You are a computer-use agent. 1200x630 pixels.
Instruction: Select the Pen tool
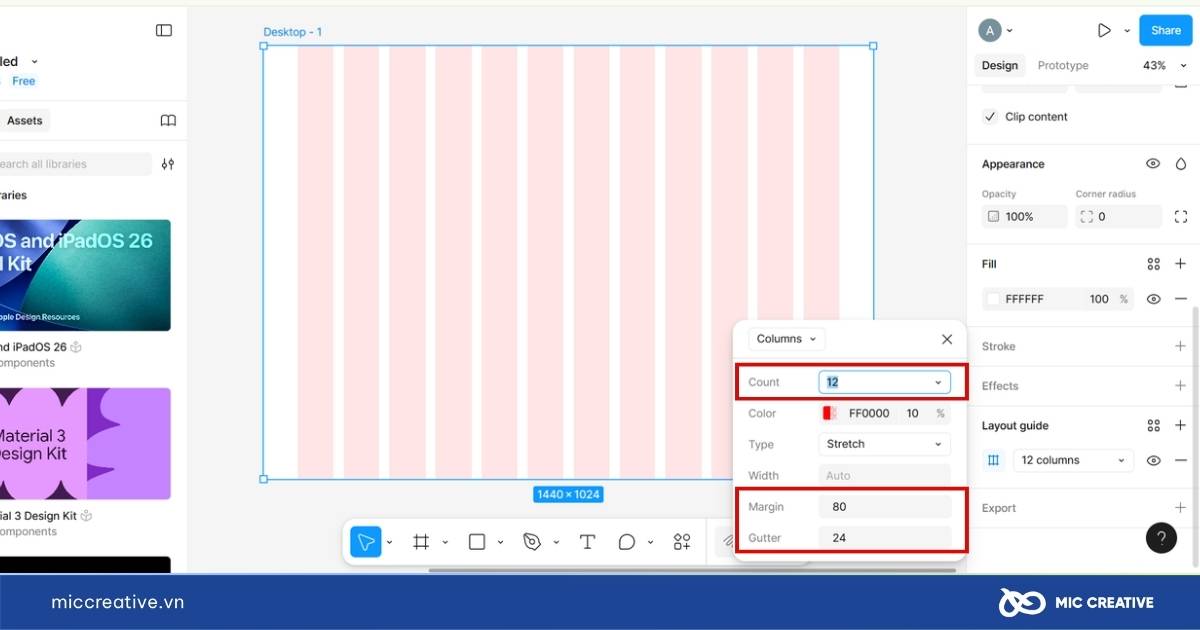coord(532,542)
